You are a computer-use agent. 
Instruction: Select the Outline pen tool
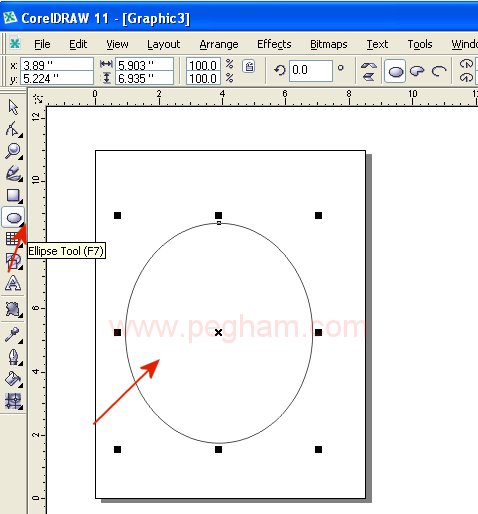[13, 357]
